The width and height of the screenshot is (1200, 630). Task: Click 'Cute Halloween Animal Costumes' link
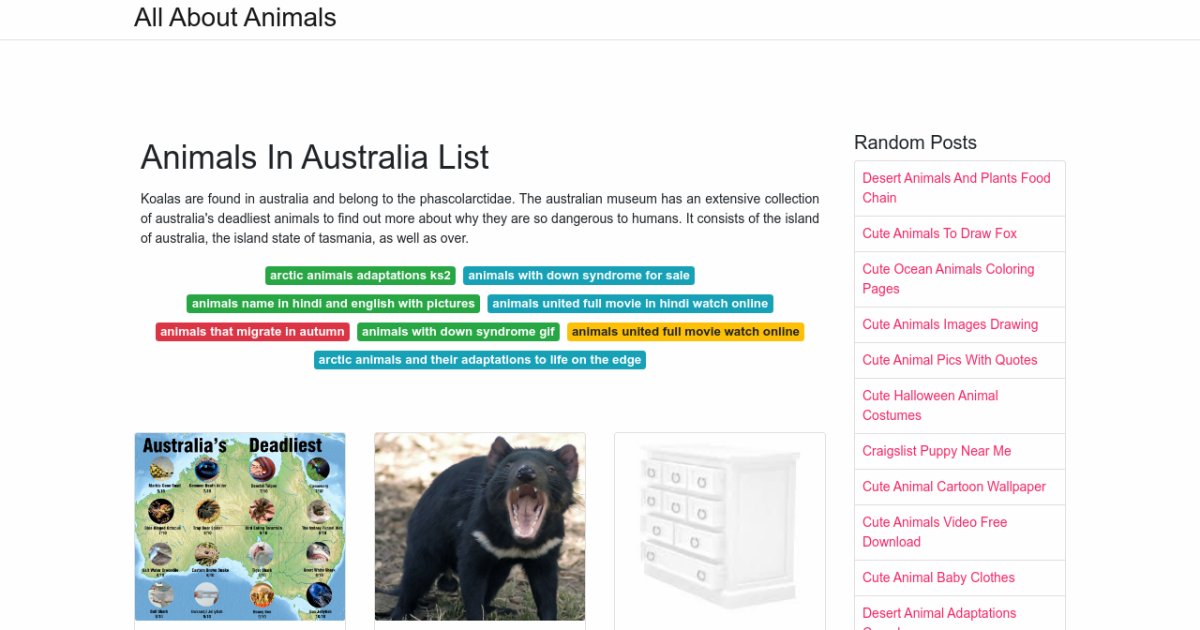(930, 405)
